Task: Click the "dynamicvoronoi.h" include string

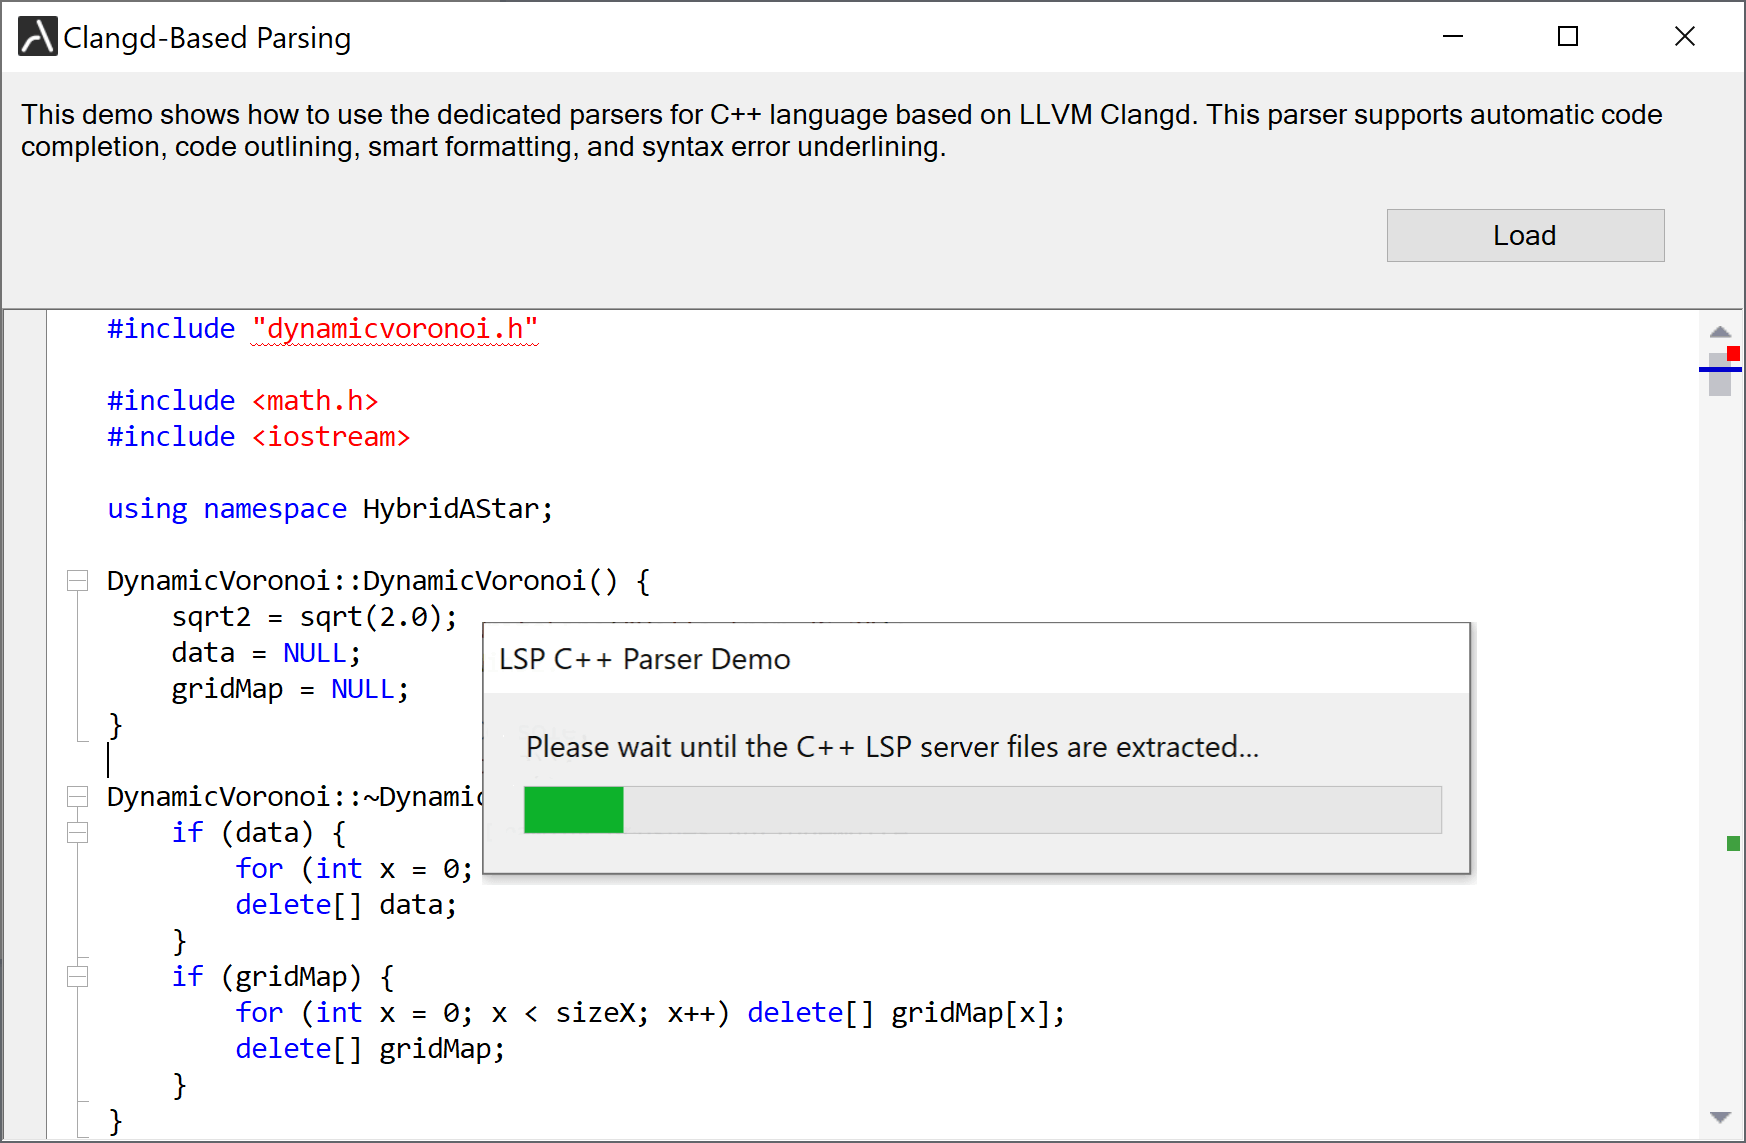Action: click(395, 329)
